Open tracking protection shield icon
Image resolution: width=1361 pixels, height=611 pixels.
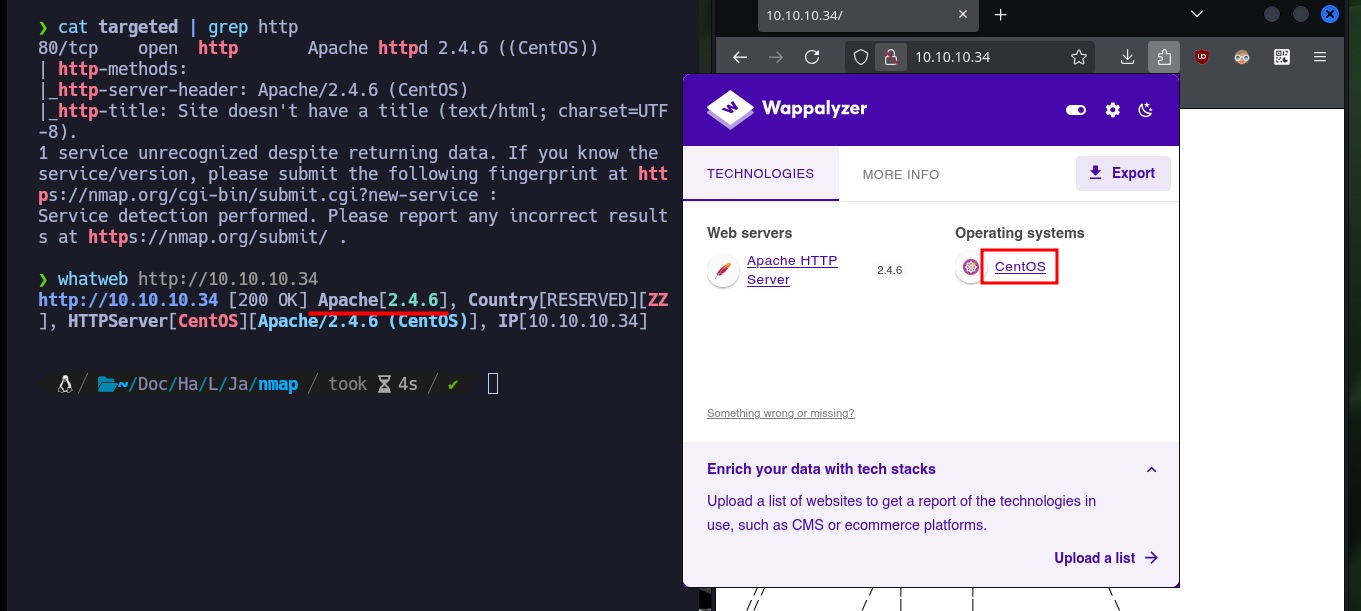(861, 57)
